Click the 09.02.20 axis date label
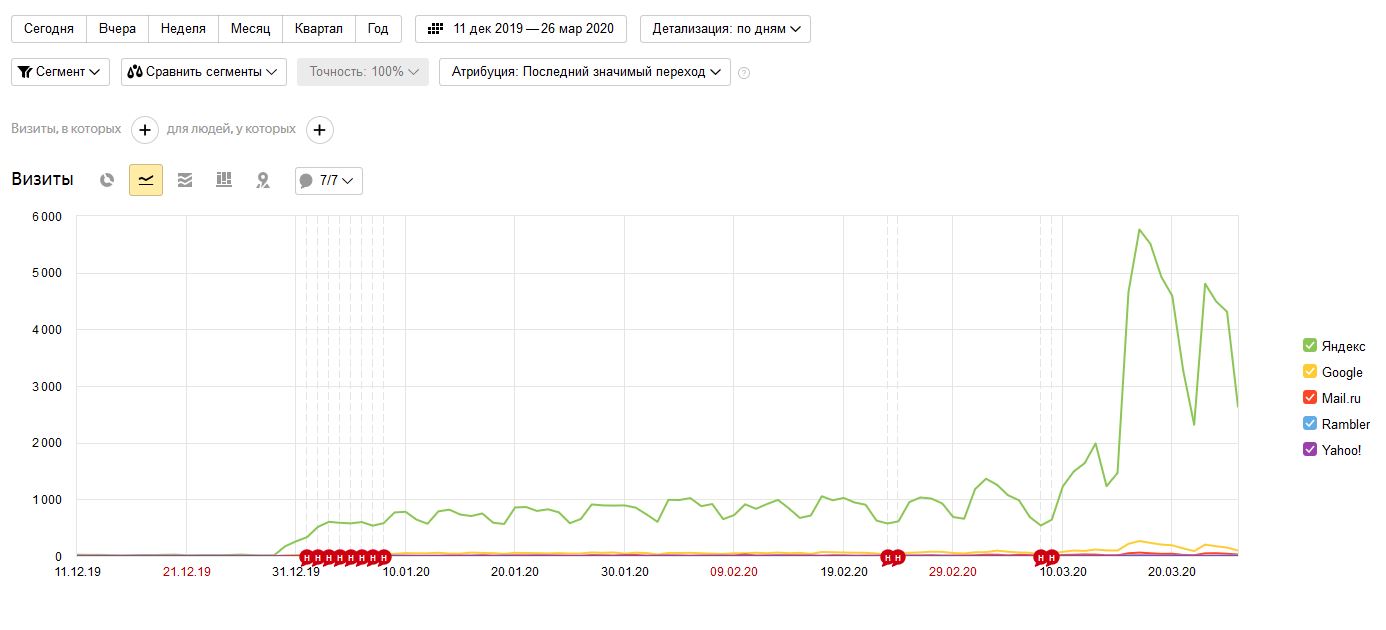This screenshot has height=630, width=1386. click(x=734, y=573)
